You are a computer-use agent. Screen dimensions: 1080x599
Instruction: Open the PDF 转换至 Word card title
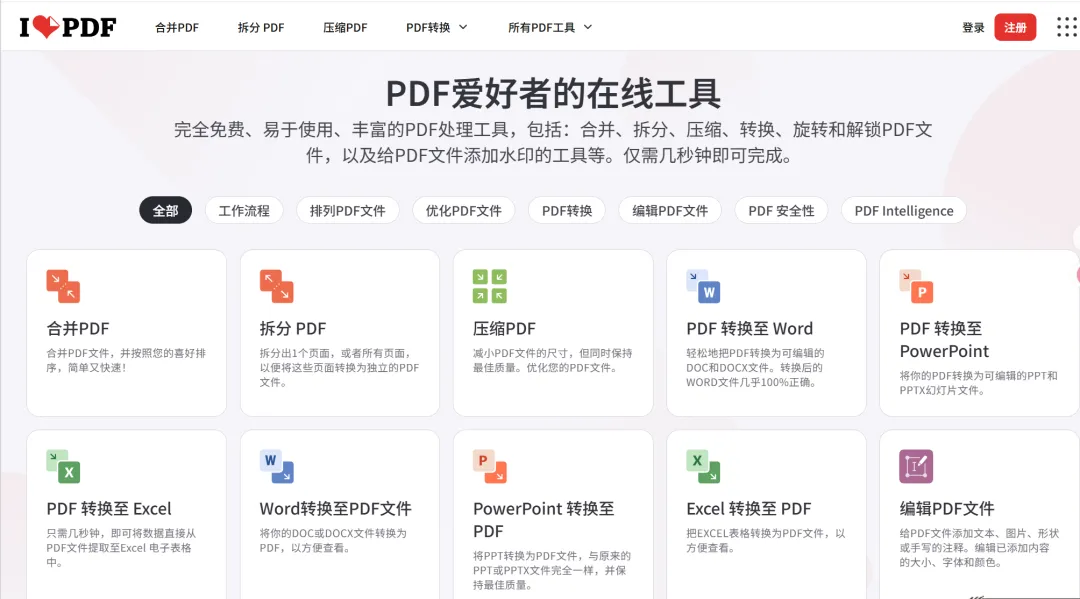(x=749, y=328)
